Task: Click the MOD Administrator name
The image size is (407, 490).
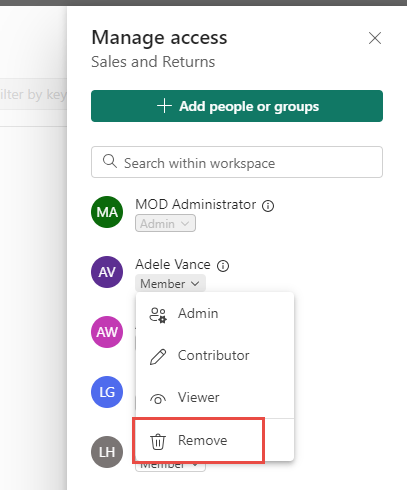Action: [196, 204]
